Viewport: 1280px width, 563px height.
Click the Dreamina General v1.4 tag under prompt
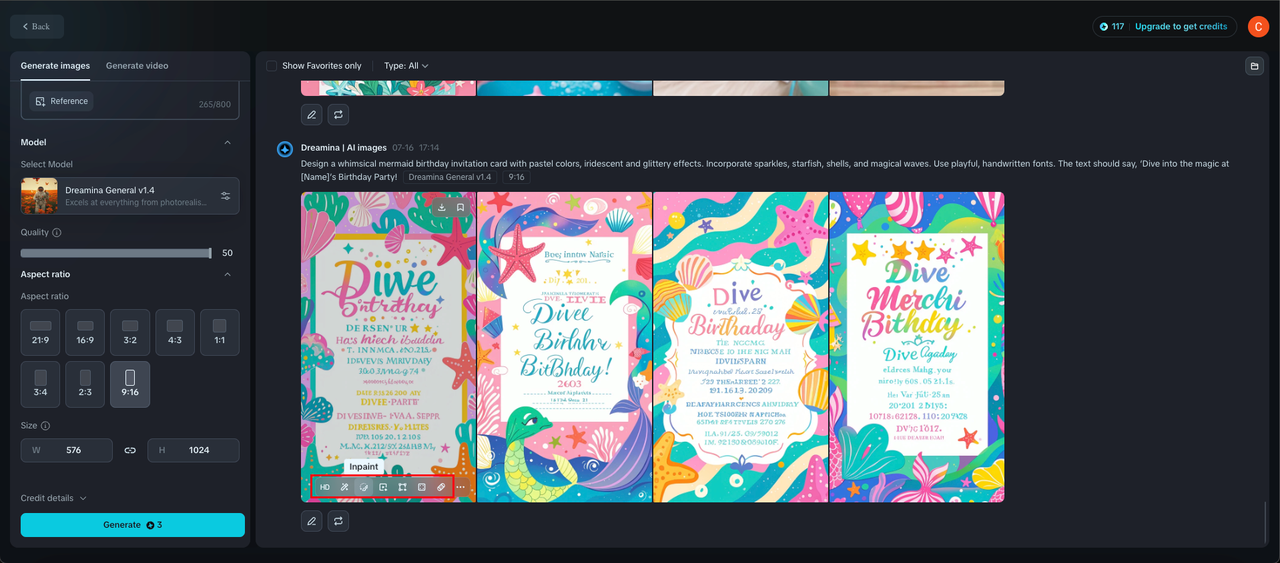pyautogui.click(x=450, y=177)
